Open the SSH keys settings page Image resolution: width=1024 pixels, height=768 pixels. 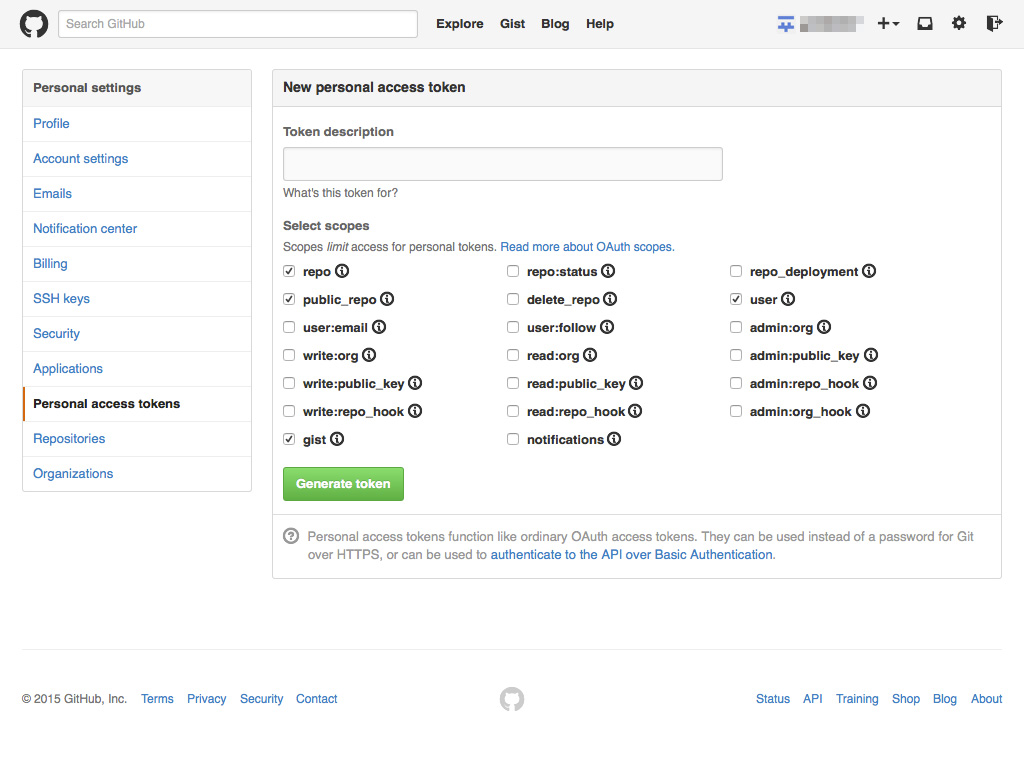[x=61, y=298]
